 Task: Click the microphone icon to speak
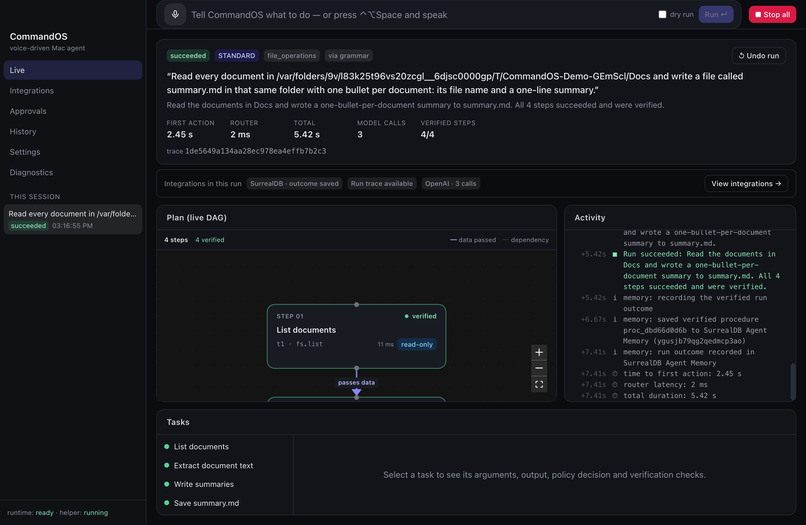[x=175, y=14]
